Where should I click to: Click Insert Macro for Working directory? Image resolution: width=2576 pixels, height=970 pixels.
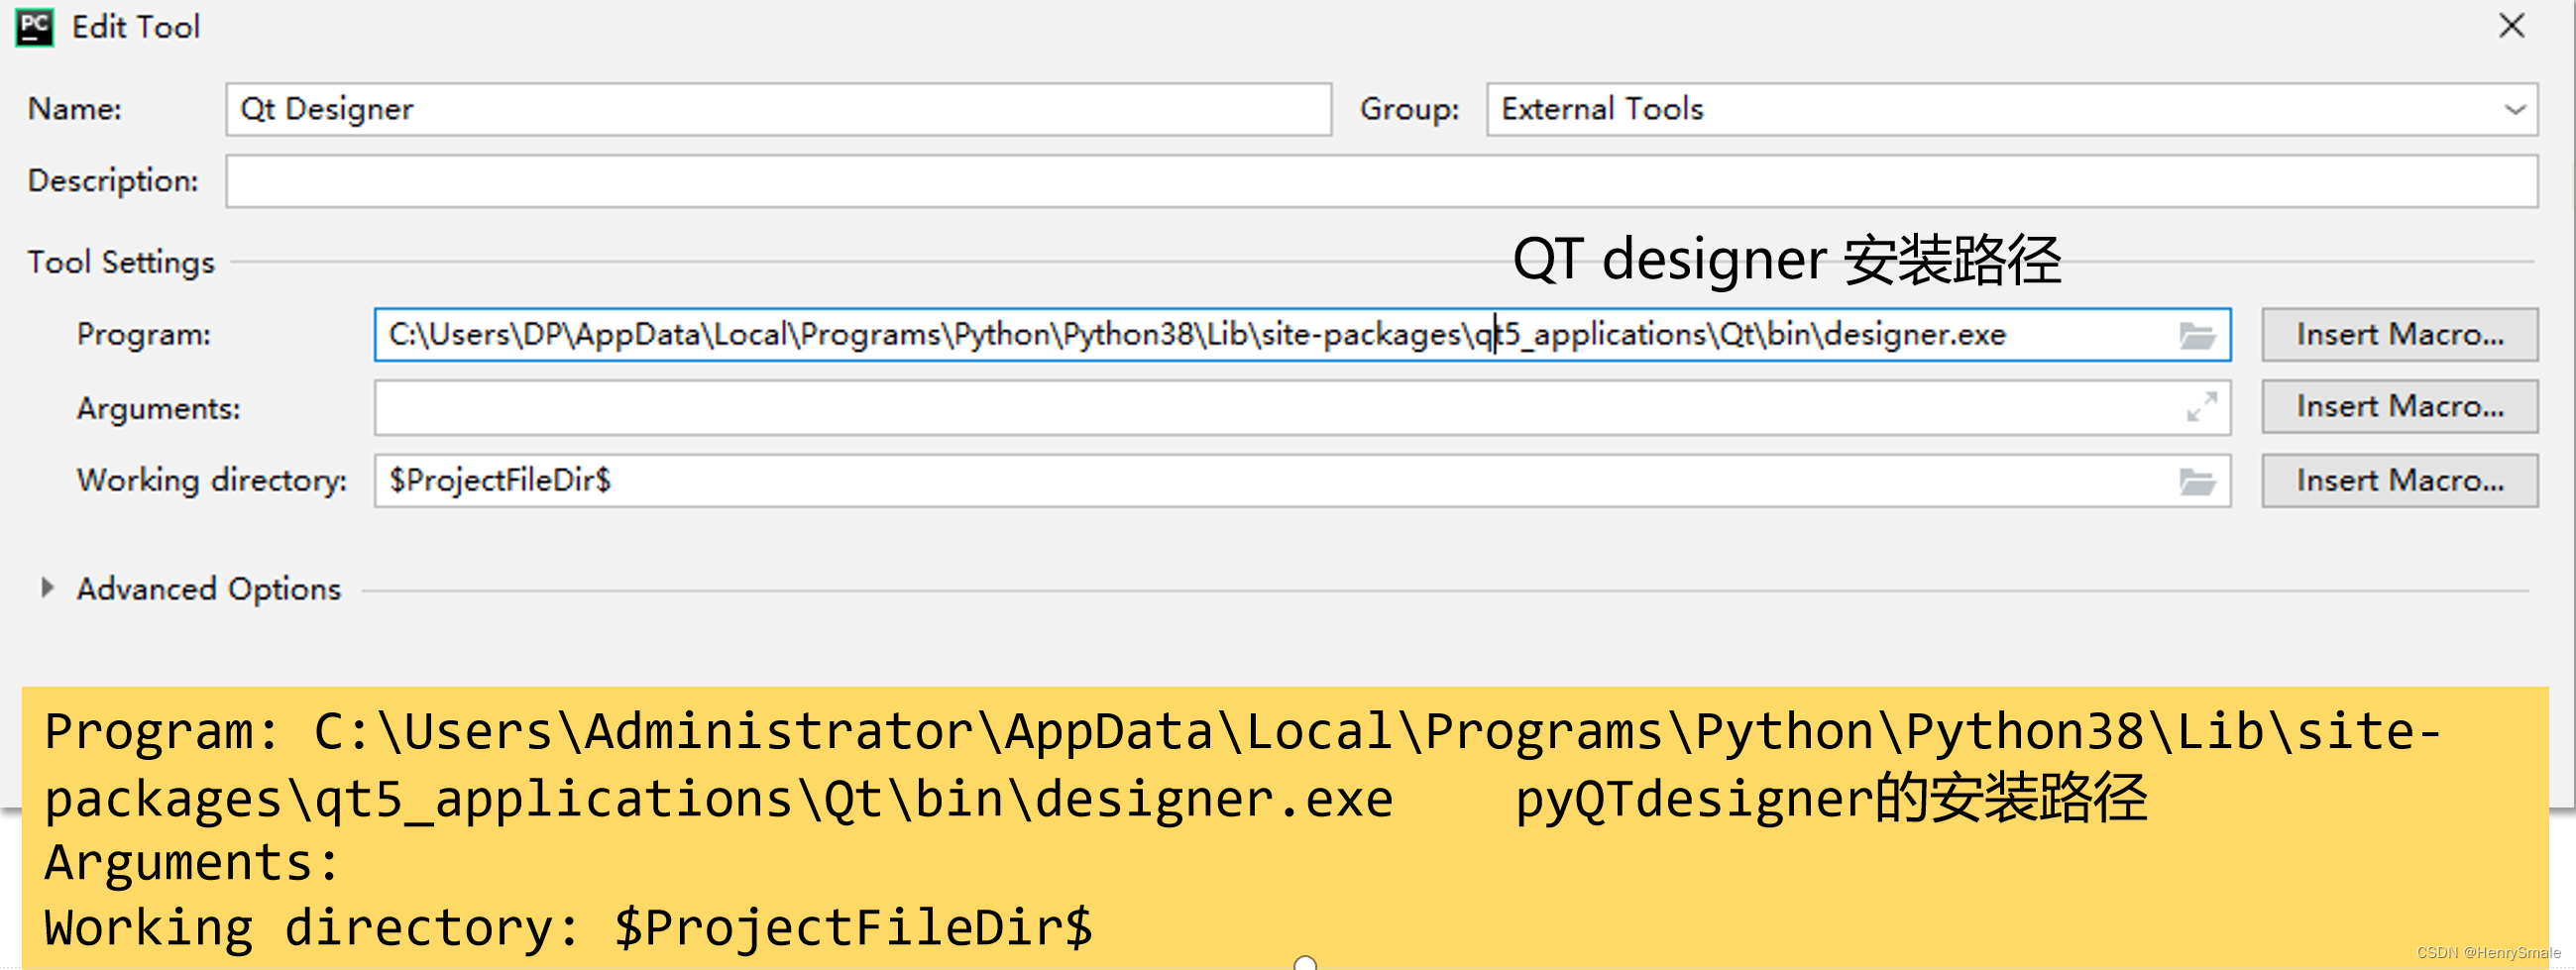(2399, 481)
